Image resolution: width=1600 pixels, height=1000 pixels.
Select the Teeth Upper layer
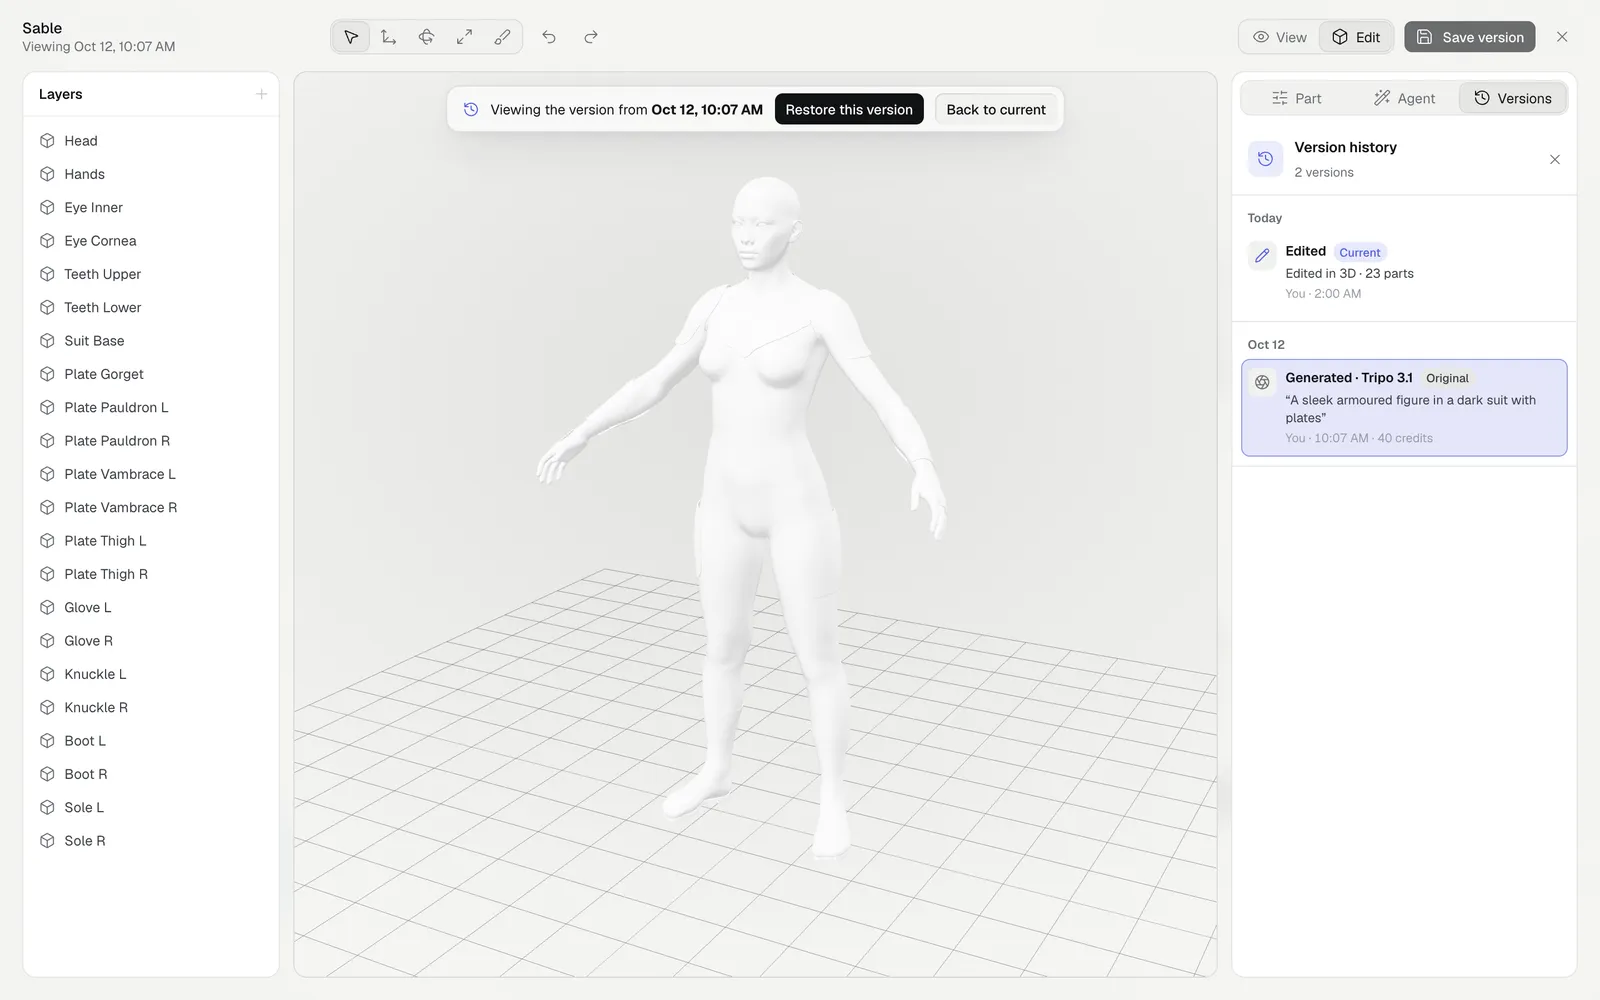(151, 274)
